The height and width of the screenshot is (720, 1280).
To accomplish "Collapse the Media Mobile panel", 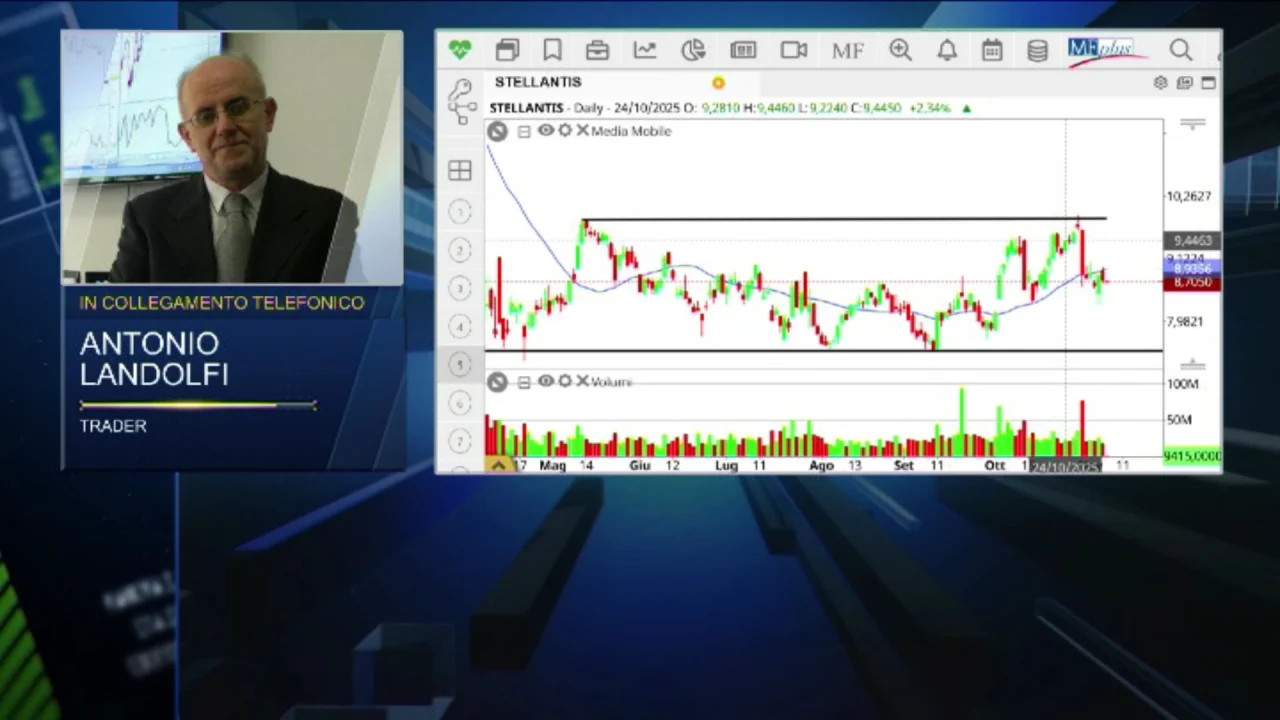I will click(523, 131).
